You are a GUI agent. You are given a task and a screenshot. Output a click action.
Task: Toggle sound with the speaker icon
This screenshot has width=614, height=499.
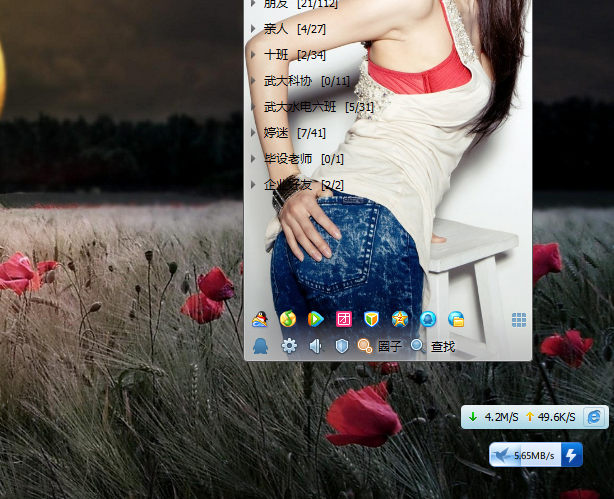[x=316, y=346]
